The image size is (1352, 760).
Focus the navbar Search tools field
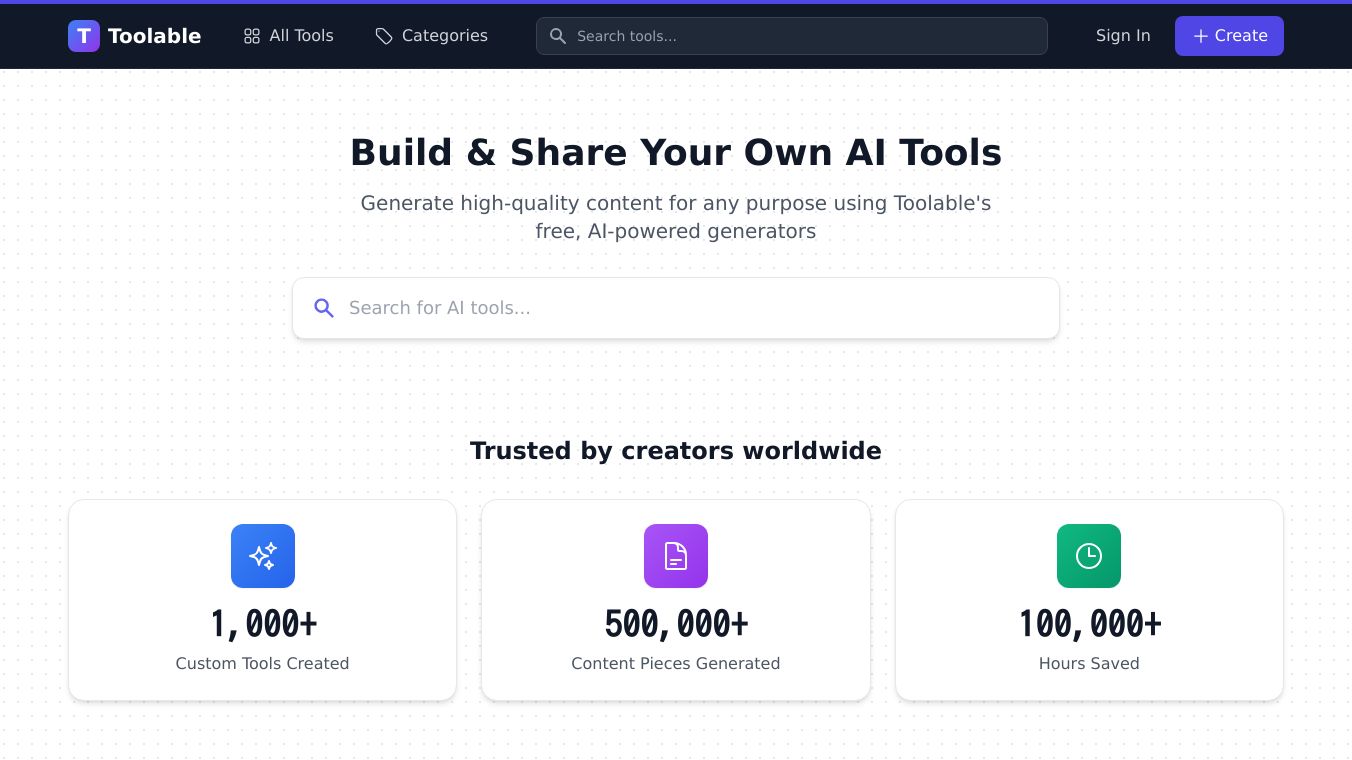tap(792, 36)
